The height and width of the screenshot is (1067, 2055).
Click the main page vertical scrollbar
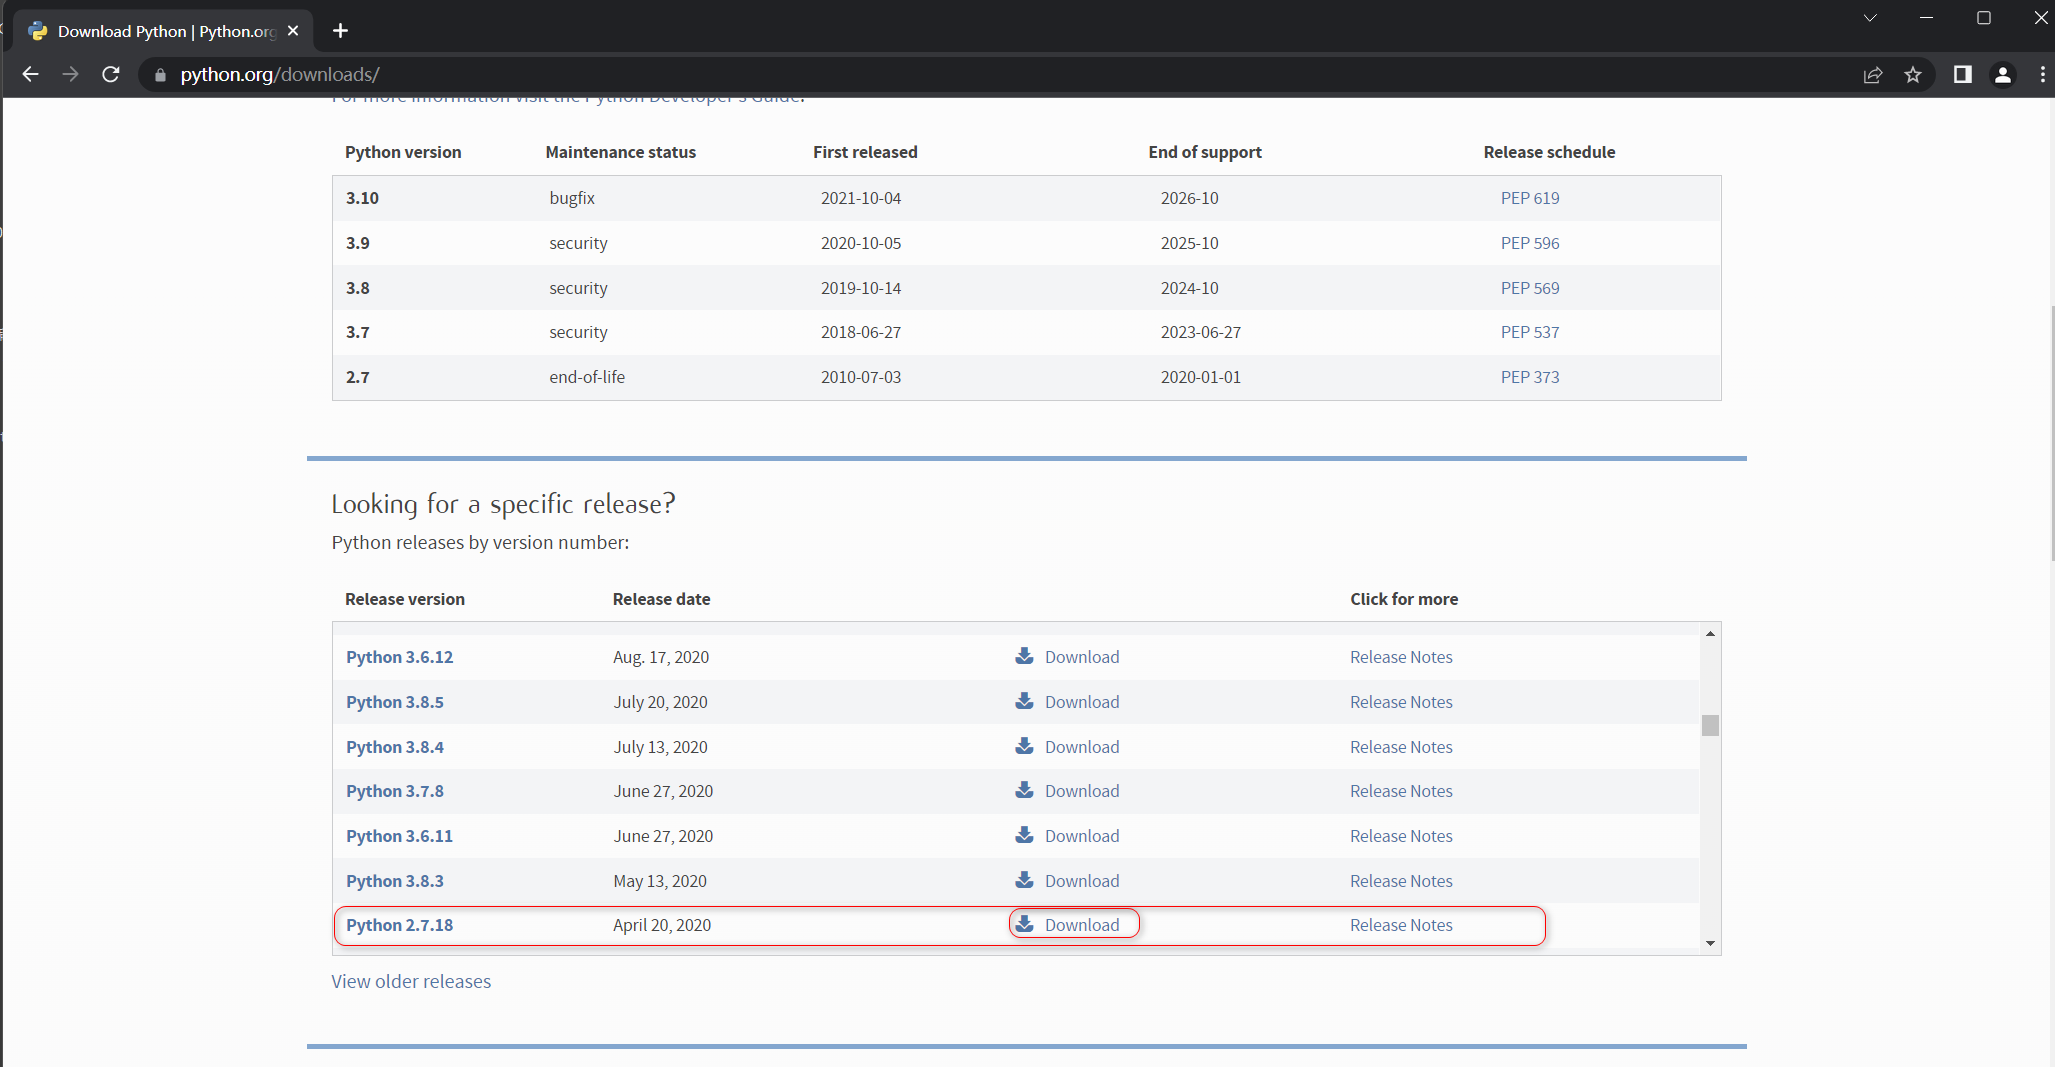2051,433
